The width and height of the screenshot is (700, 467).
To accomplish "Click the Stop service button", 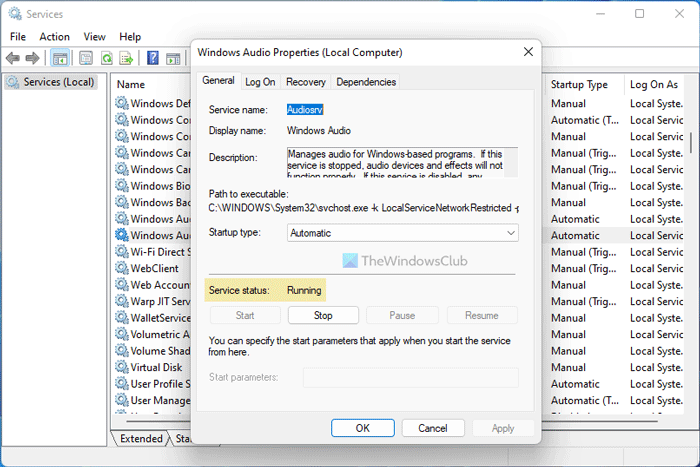I will pos(323,315).
